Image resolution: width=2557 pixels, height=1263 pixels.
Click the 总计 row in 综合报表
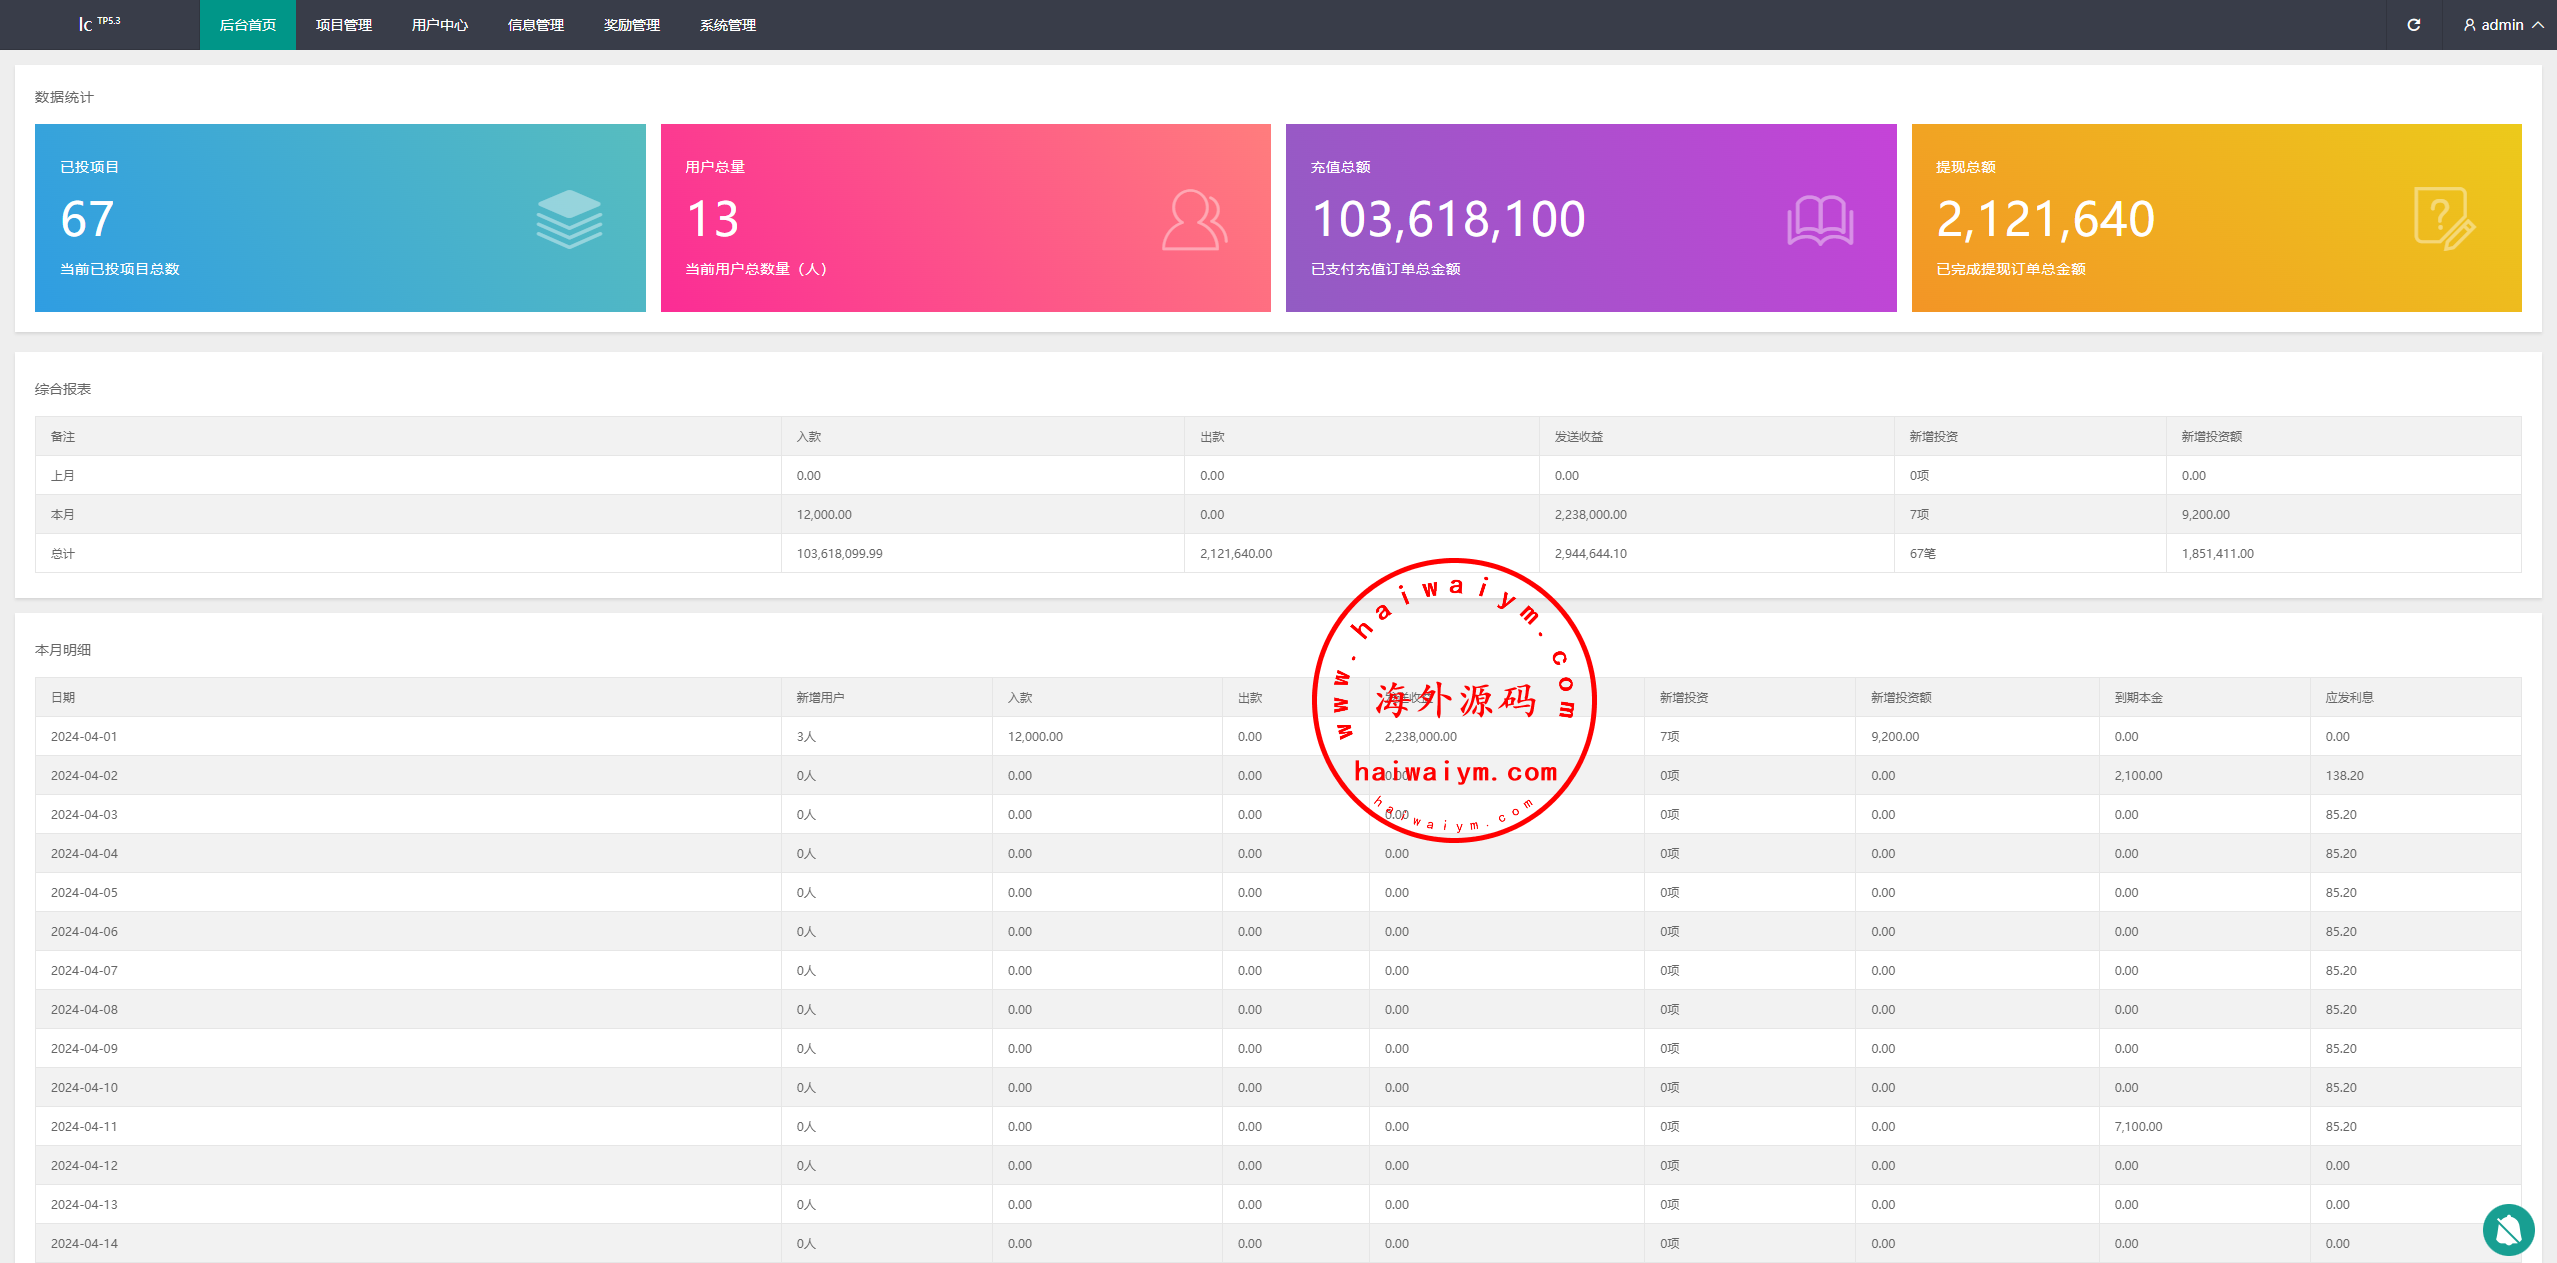(x=63, y=553)
